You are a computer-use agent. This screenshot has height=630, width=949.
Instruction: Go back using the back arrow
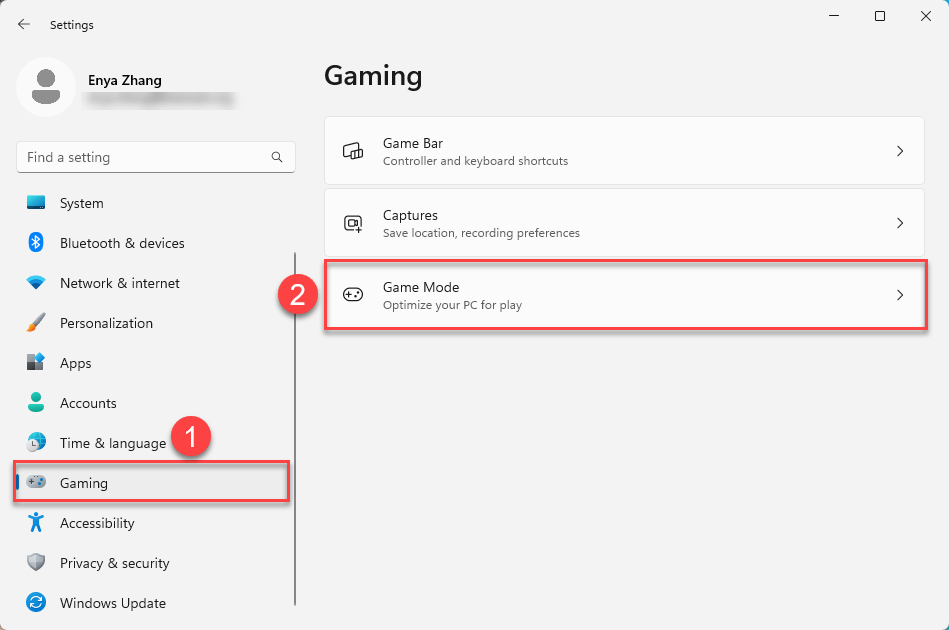coord(24,24)
